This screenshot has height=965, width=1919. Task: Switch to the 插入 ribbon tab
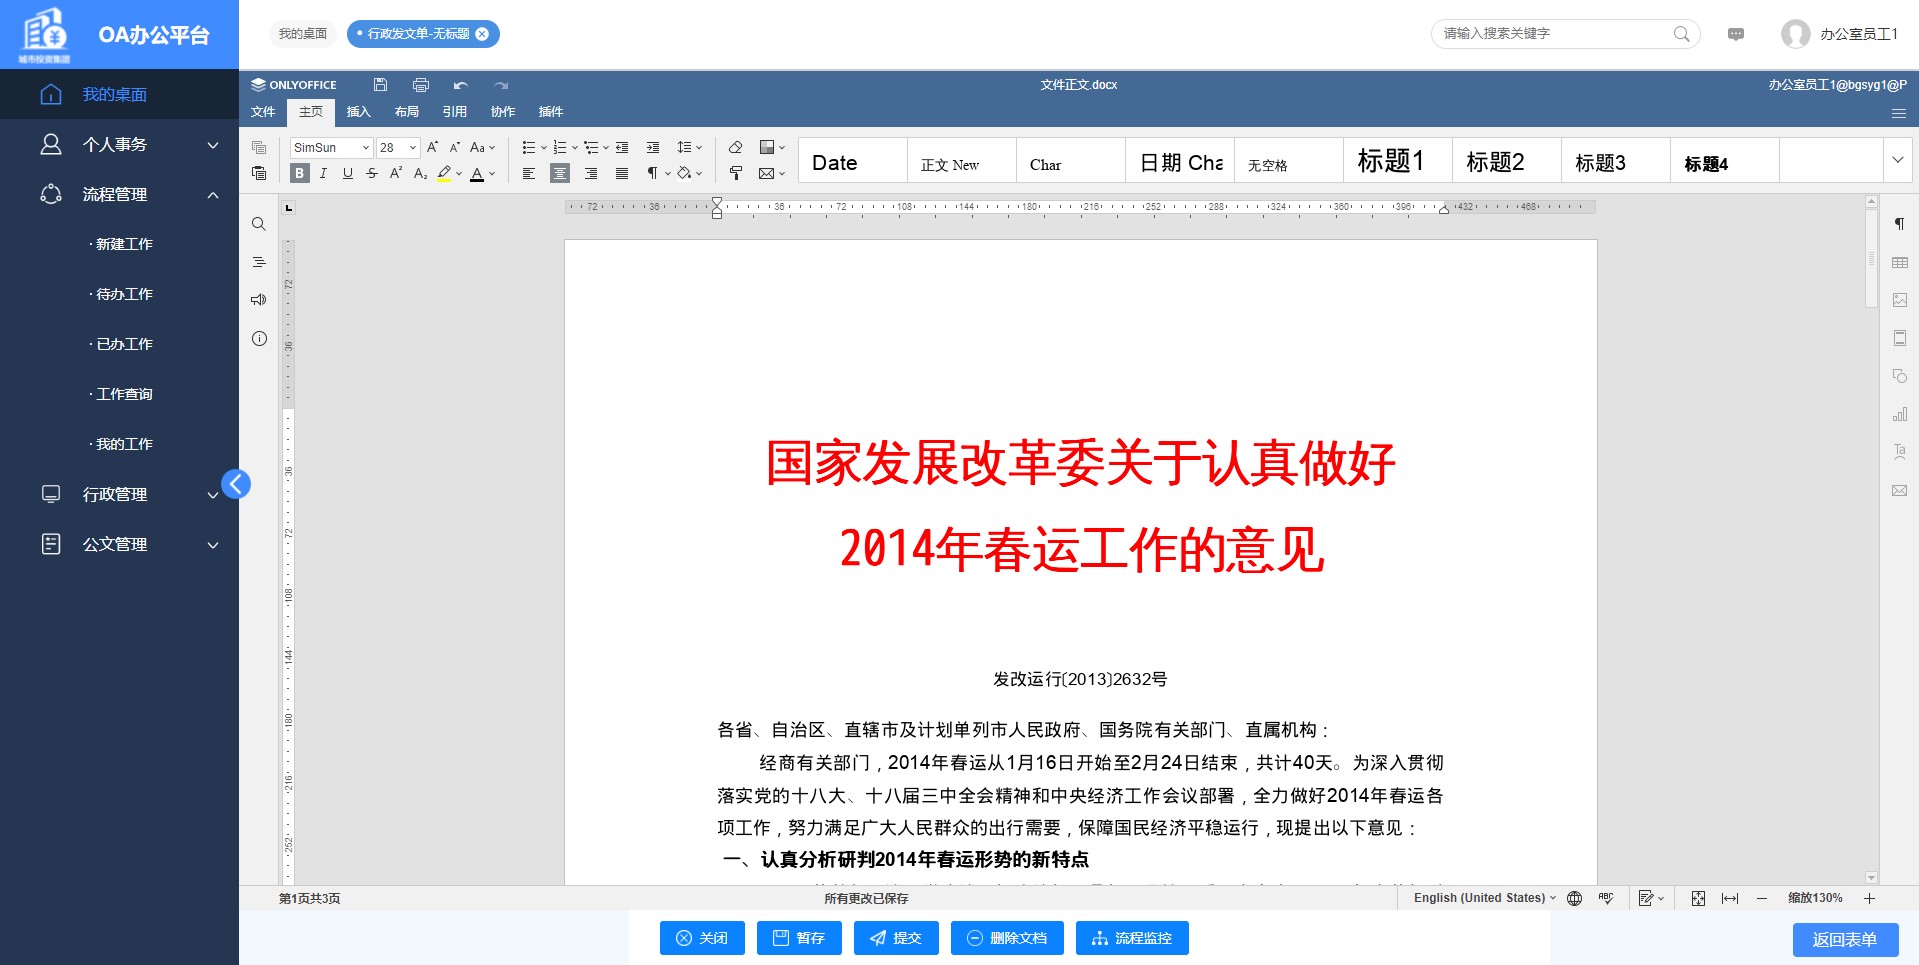click(x=358, y=112)
